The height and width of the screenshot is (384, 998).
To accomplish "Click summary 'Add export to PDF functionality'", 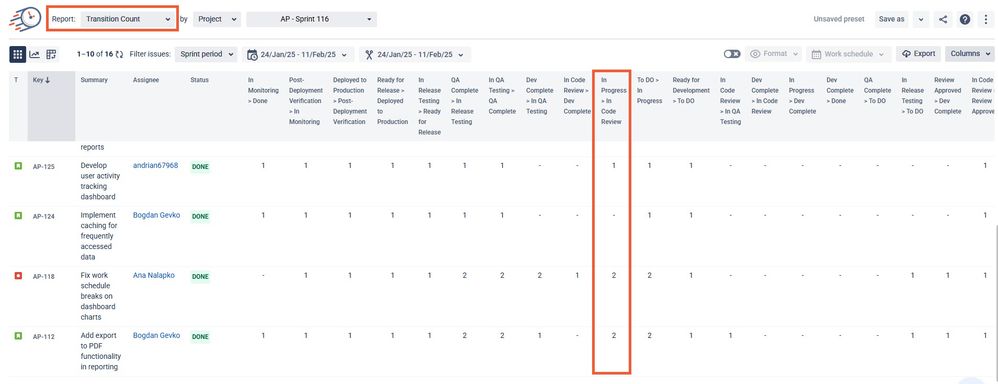I will [101, 351].
